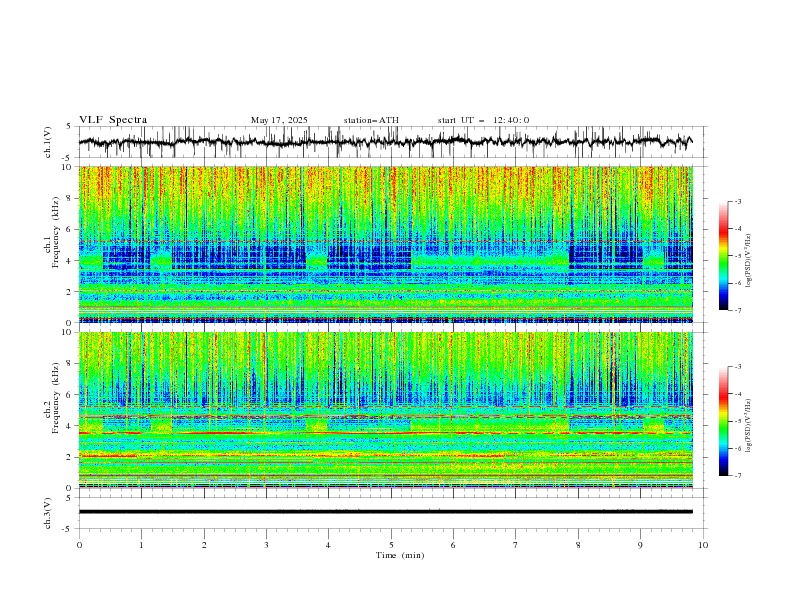Image resolution: width=792 pixels, height=612 pixels.
Task: Click the "6" kHz tick on ch.2 frequency axis
Action: (71, 395)
